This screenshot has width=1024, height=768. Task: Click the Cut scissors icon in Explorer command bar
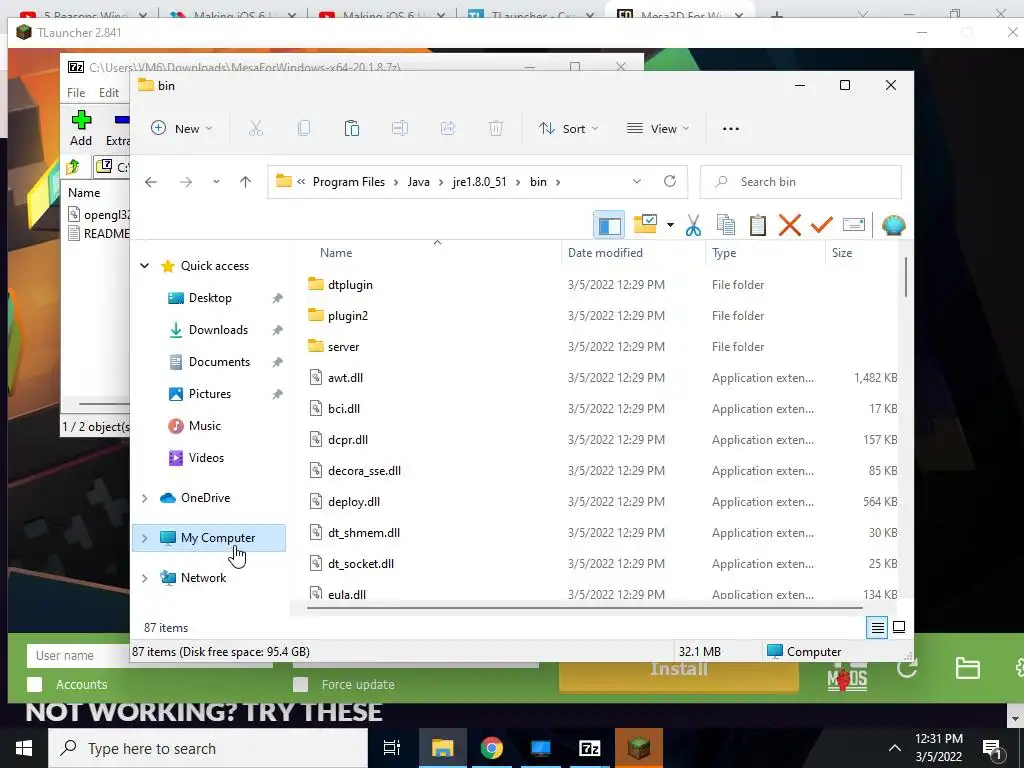tap(255, 129)
